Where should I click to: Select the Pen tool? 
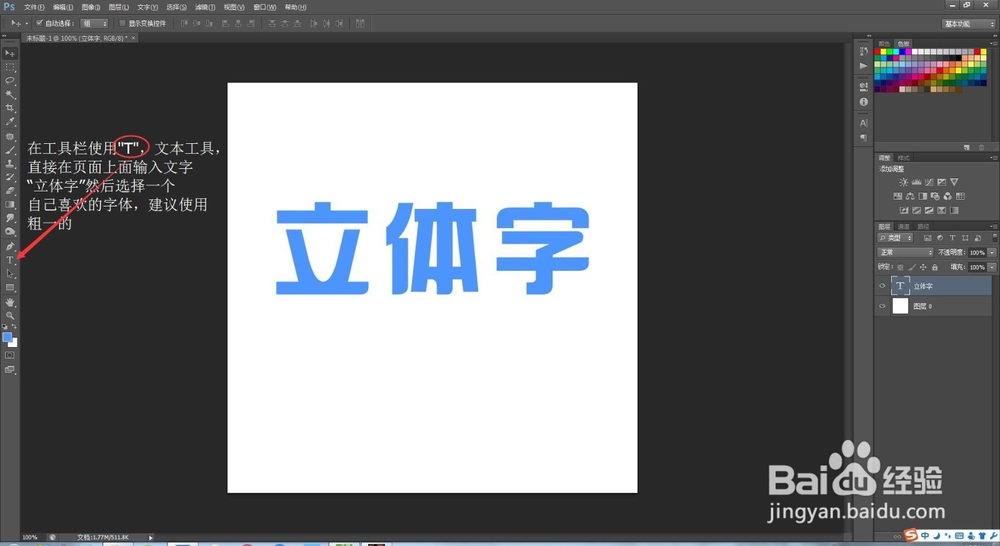click(x=10, y=246)
